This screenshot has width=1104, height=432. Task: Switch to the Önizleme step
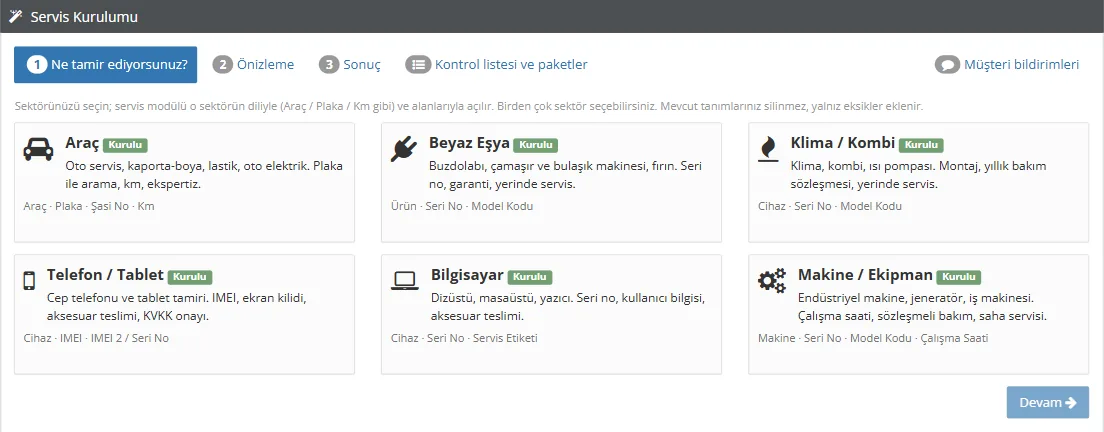click(253, 65)
